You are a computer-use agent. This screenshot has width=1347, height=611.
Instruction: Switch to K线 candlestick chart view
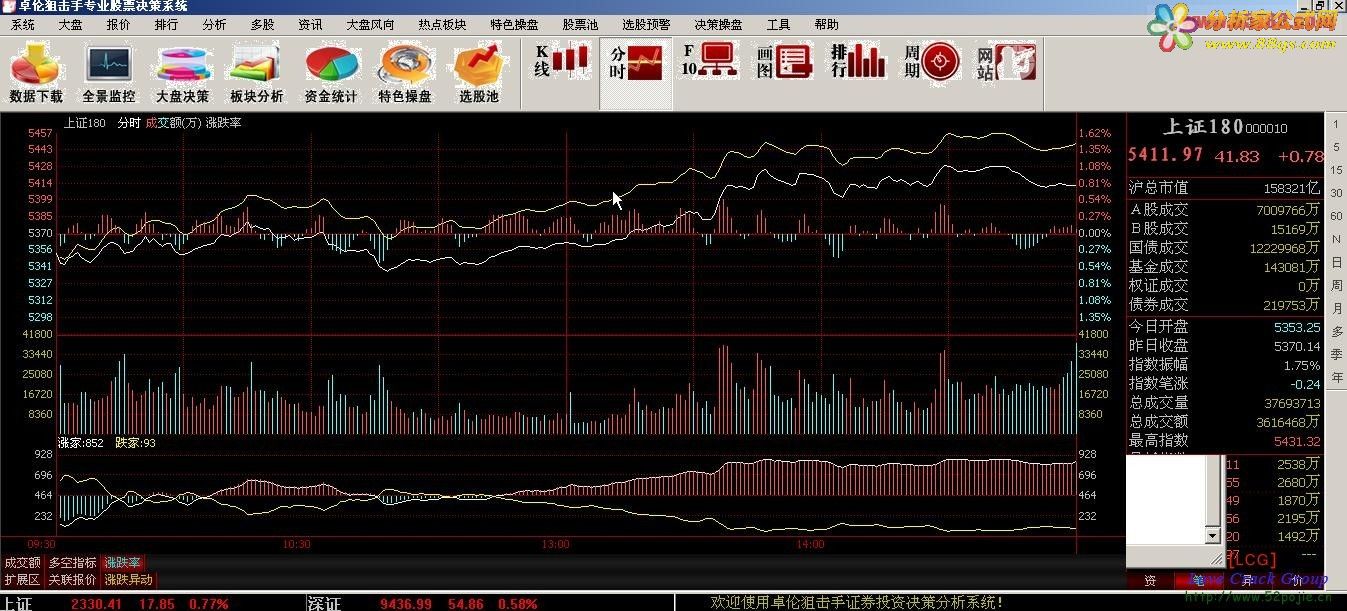coord(562,62)
